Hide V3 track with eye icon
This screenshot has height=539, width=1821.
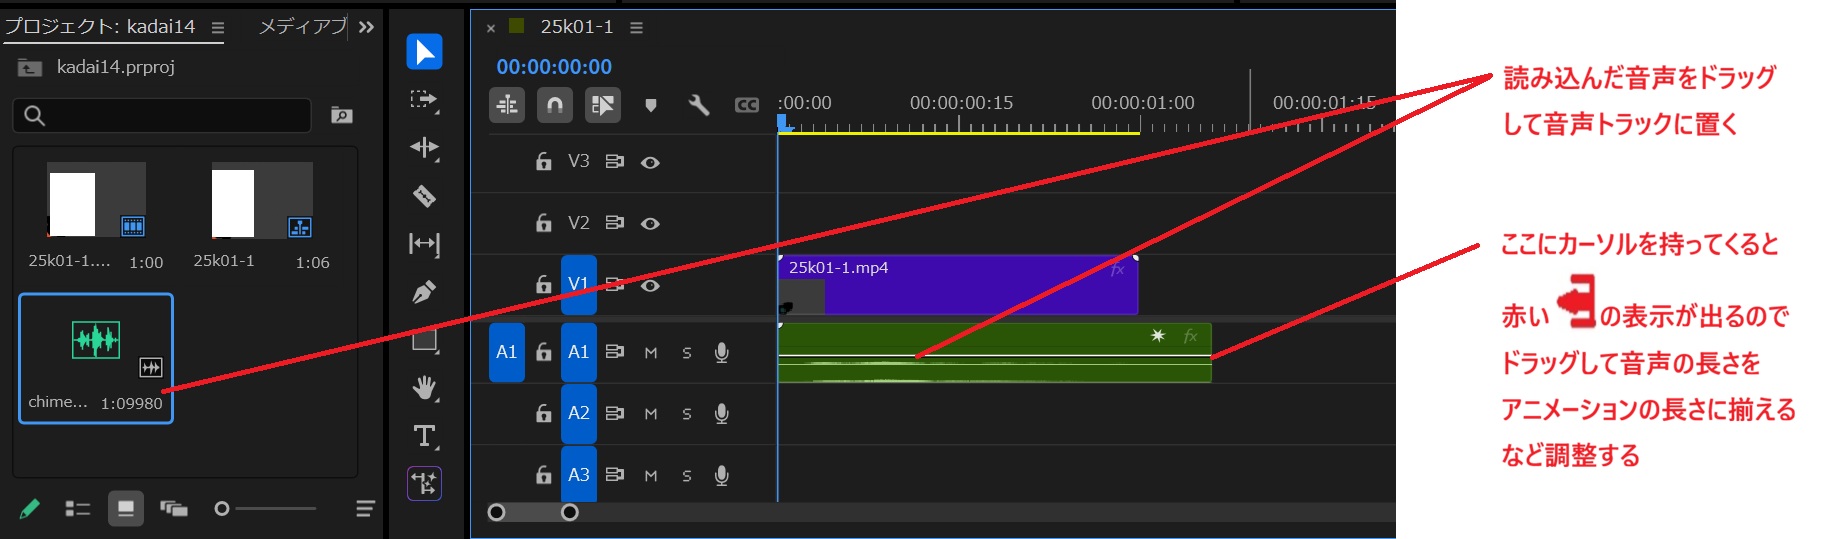(x=650, y=162)
